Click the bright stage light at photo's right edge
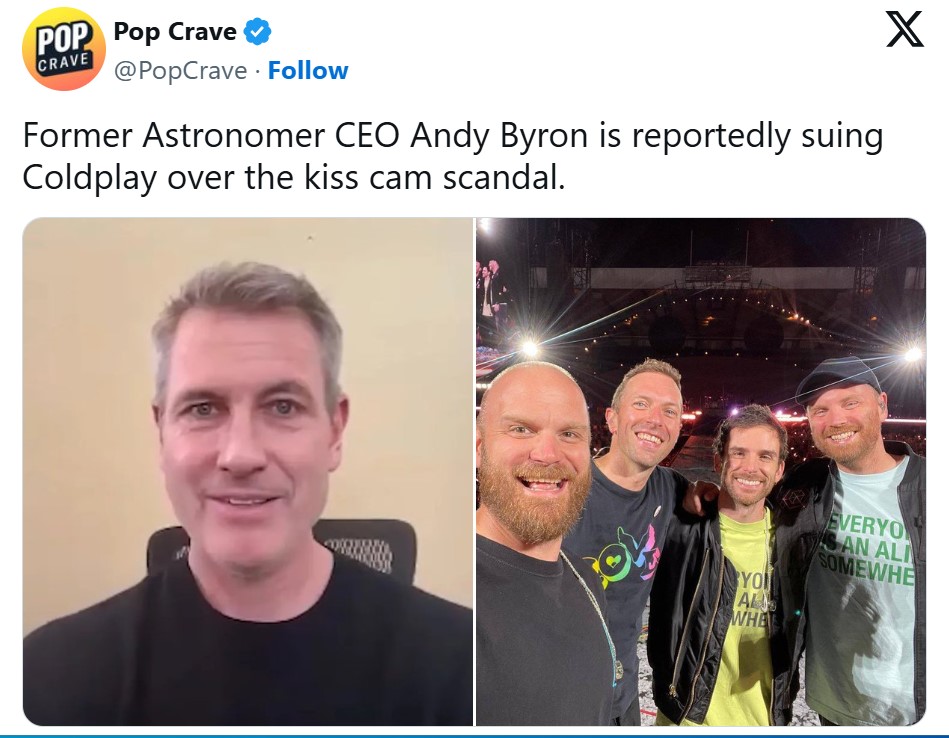The image size is (949, 738). click(x=913, y=353)
